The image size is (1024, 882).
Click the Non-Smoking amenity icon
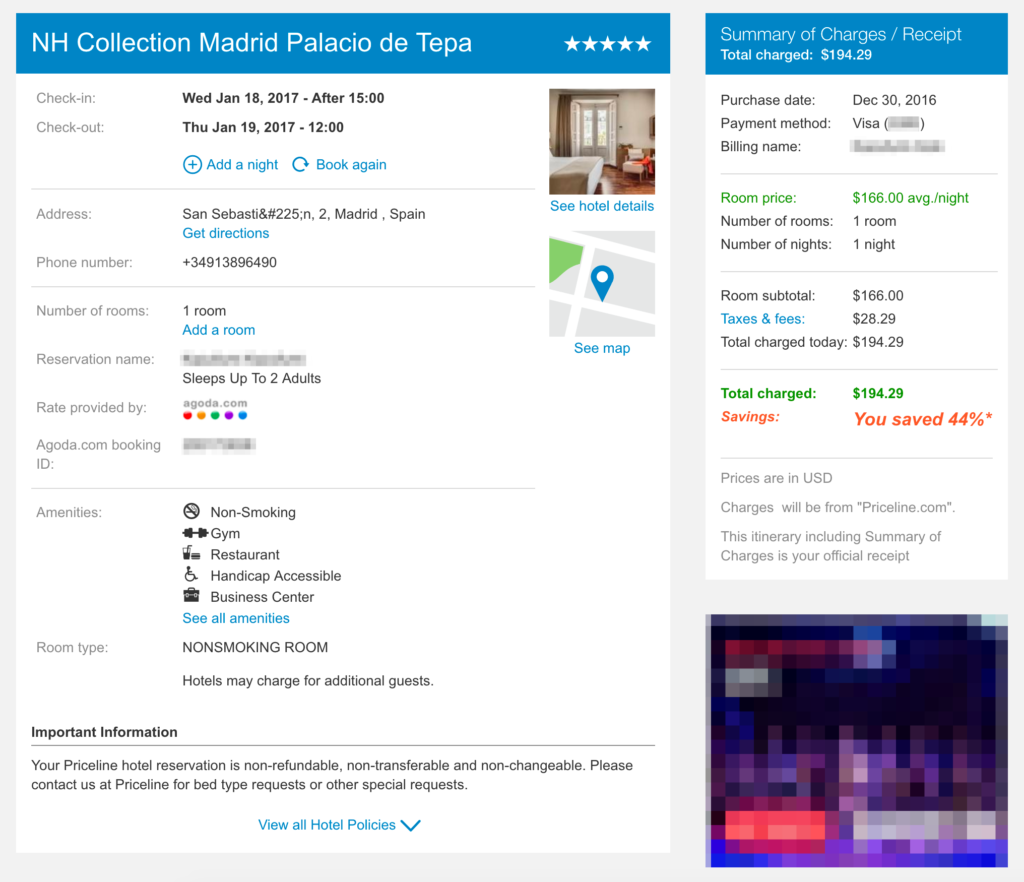(191, 511)
